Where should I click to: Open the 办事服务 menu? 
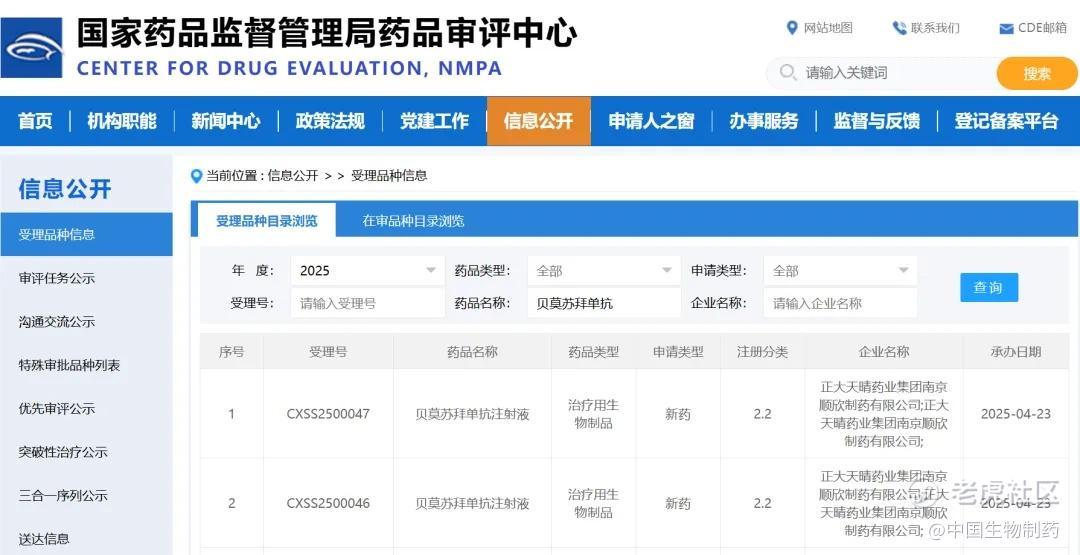point(764,121)
